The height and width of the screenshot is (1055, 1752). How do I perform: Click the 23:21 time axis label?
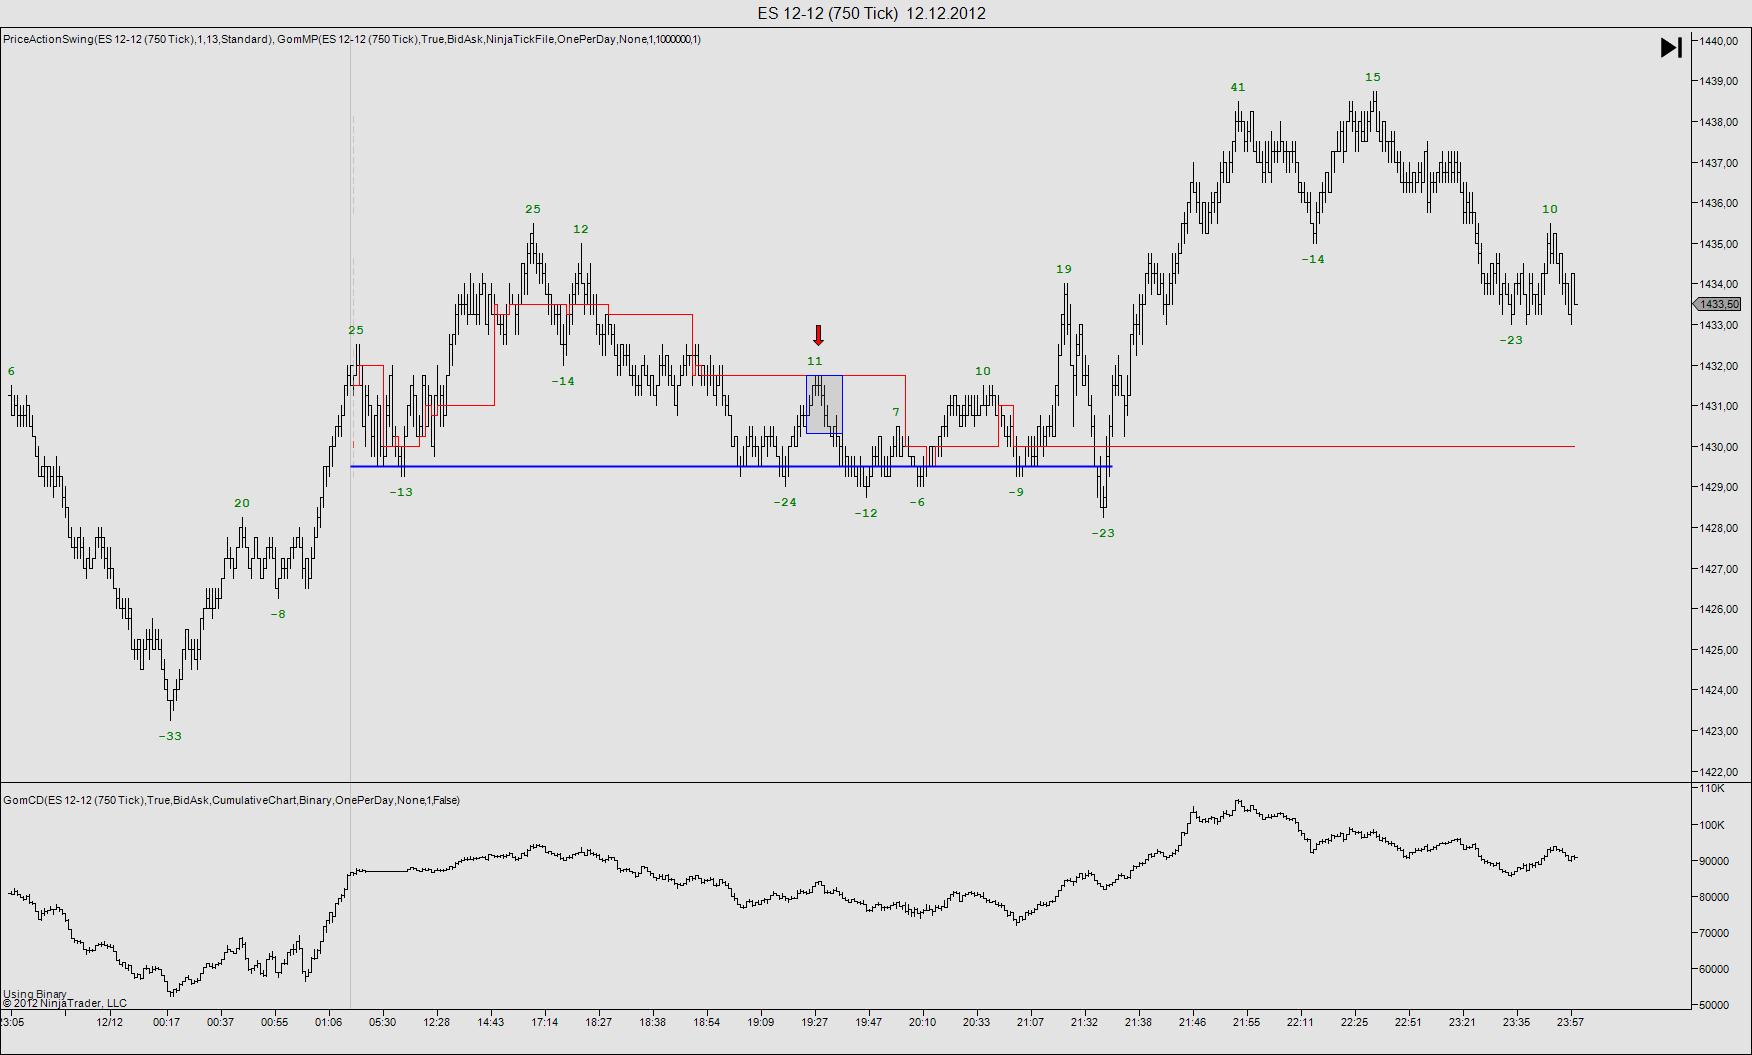click(x=1462, y=1022)
